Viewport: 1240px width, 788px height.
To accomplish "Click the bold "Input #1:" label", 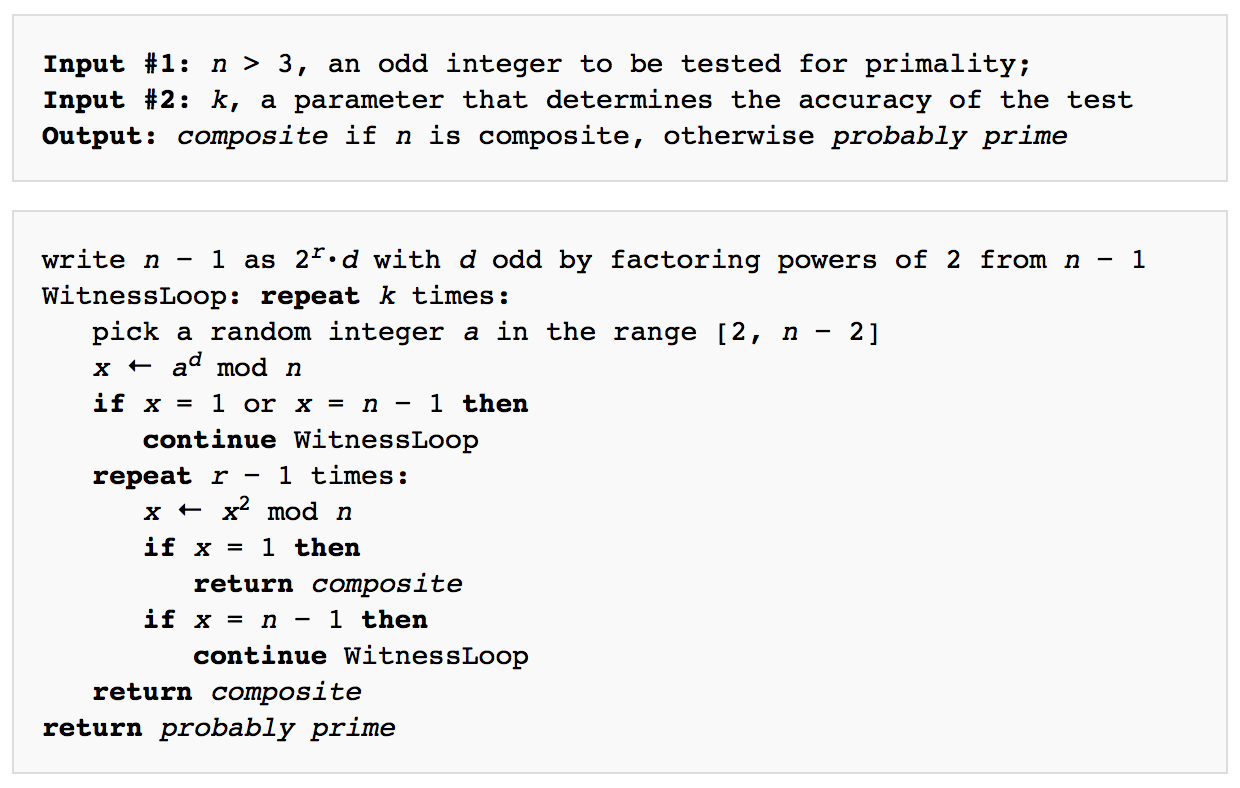I will (118, 64).
